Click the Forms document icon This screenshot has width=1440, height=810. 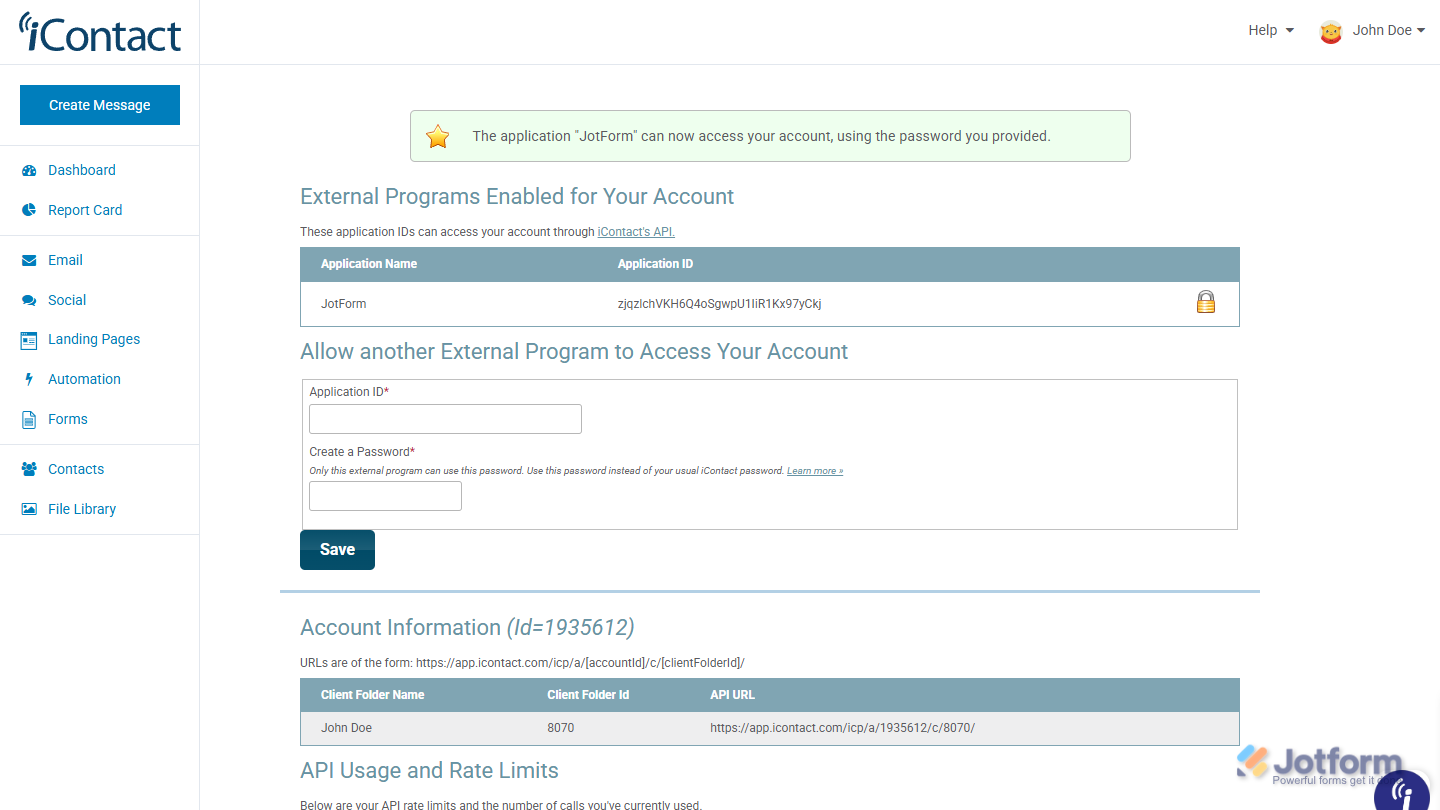coord(29,419)
